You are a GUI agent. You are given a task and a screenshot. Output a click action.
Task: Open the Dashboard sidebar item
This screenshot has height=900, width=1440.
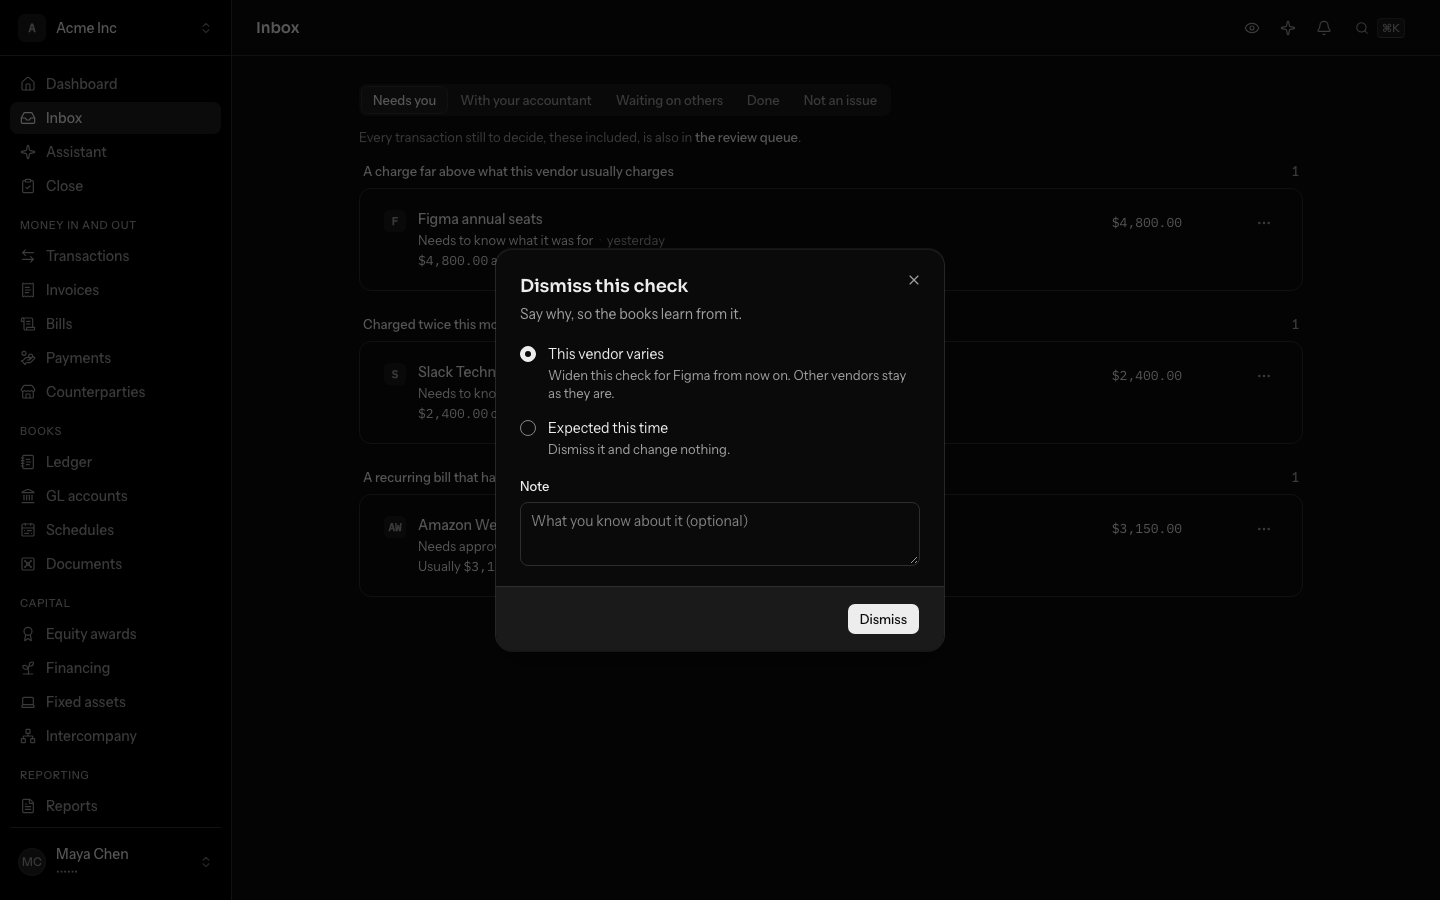point(115,84)
